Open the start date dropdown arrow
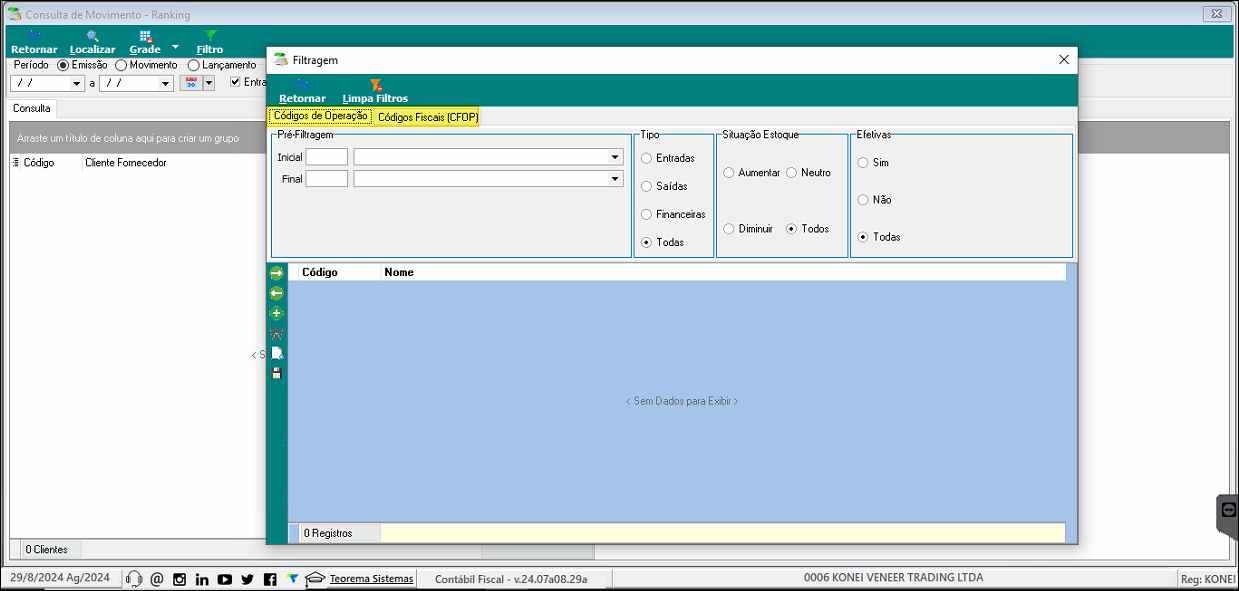 77,84
